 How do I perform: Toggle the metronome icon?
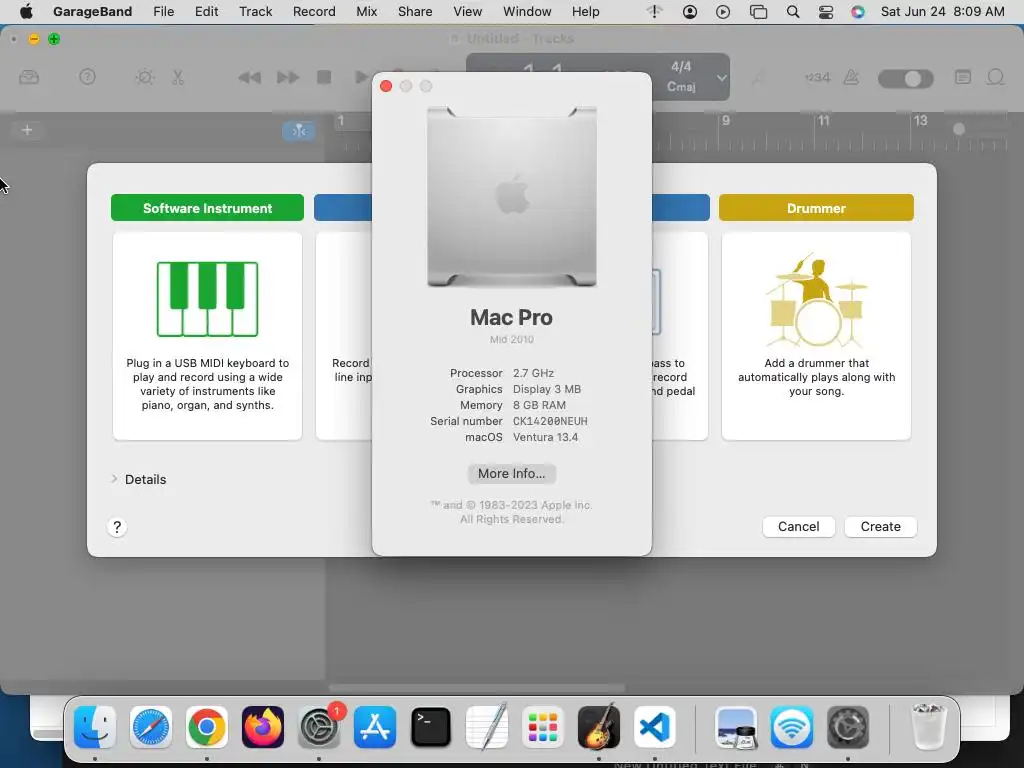click(x=851, y=77)
